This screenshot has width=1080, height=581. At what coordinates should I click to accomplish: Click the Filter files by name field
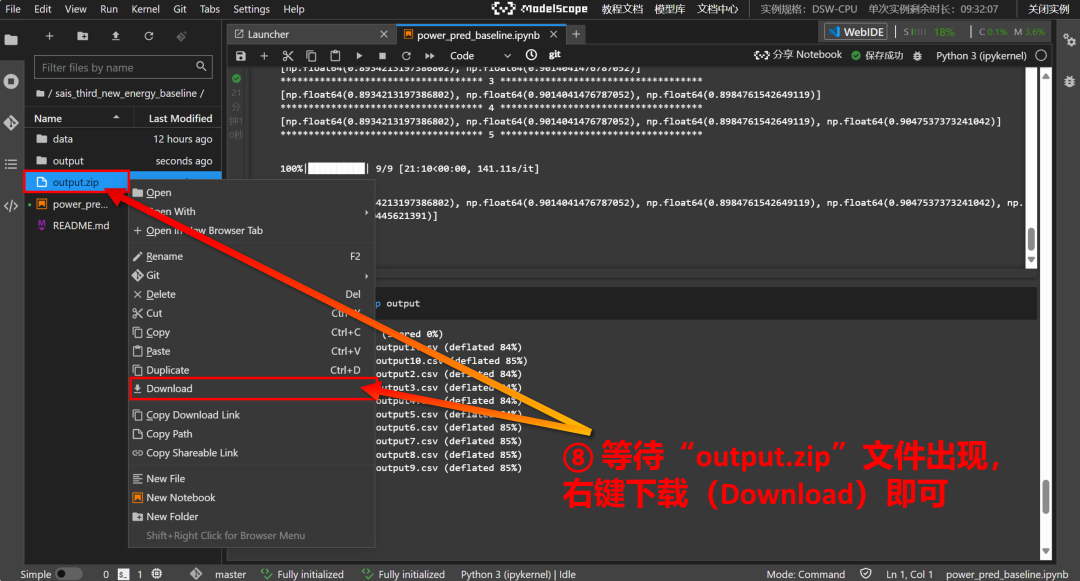(x=123, y=67)
